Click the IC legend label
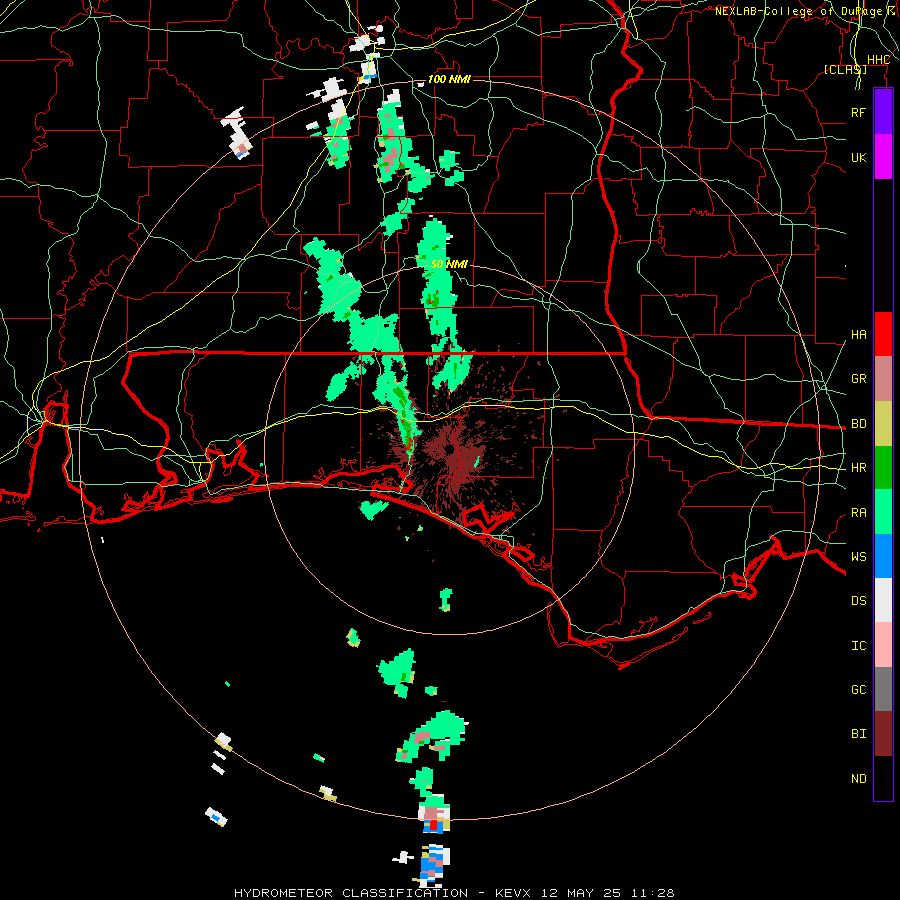The image size is (900, 900). point(858,646)
